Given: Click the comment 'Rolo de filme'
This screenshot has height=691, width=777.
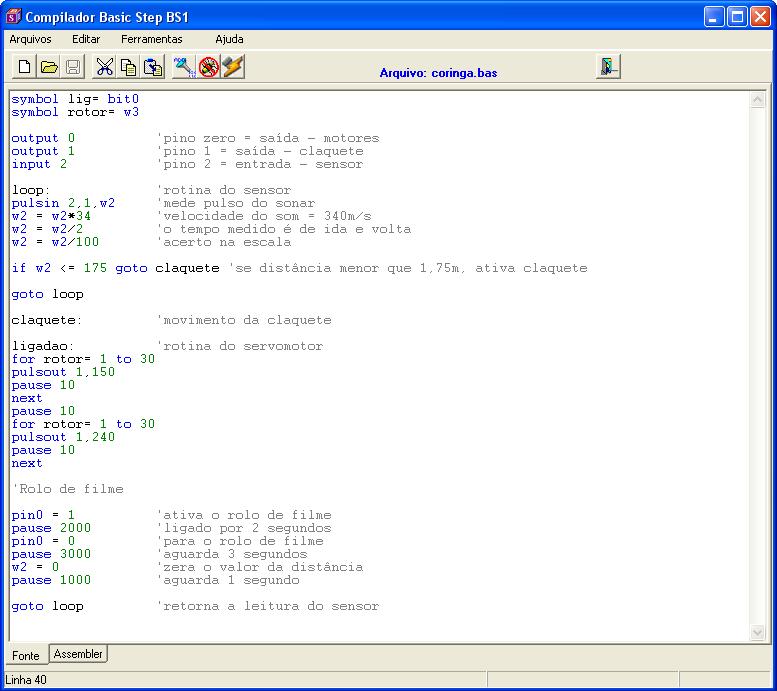Looking at the screenshot, I should (67, 489).
